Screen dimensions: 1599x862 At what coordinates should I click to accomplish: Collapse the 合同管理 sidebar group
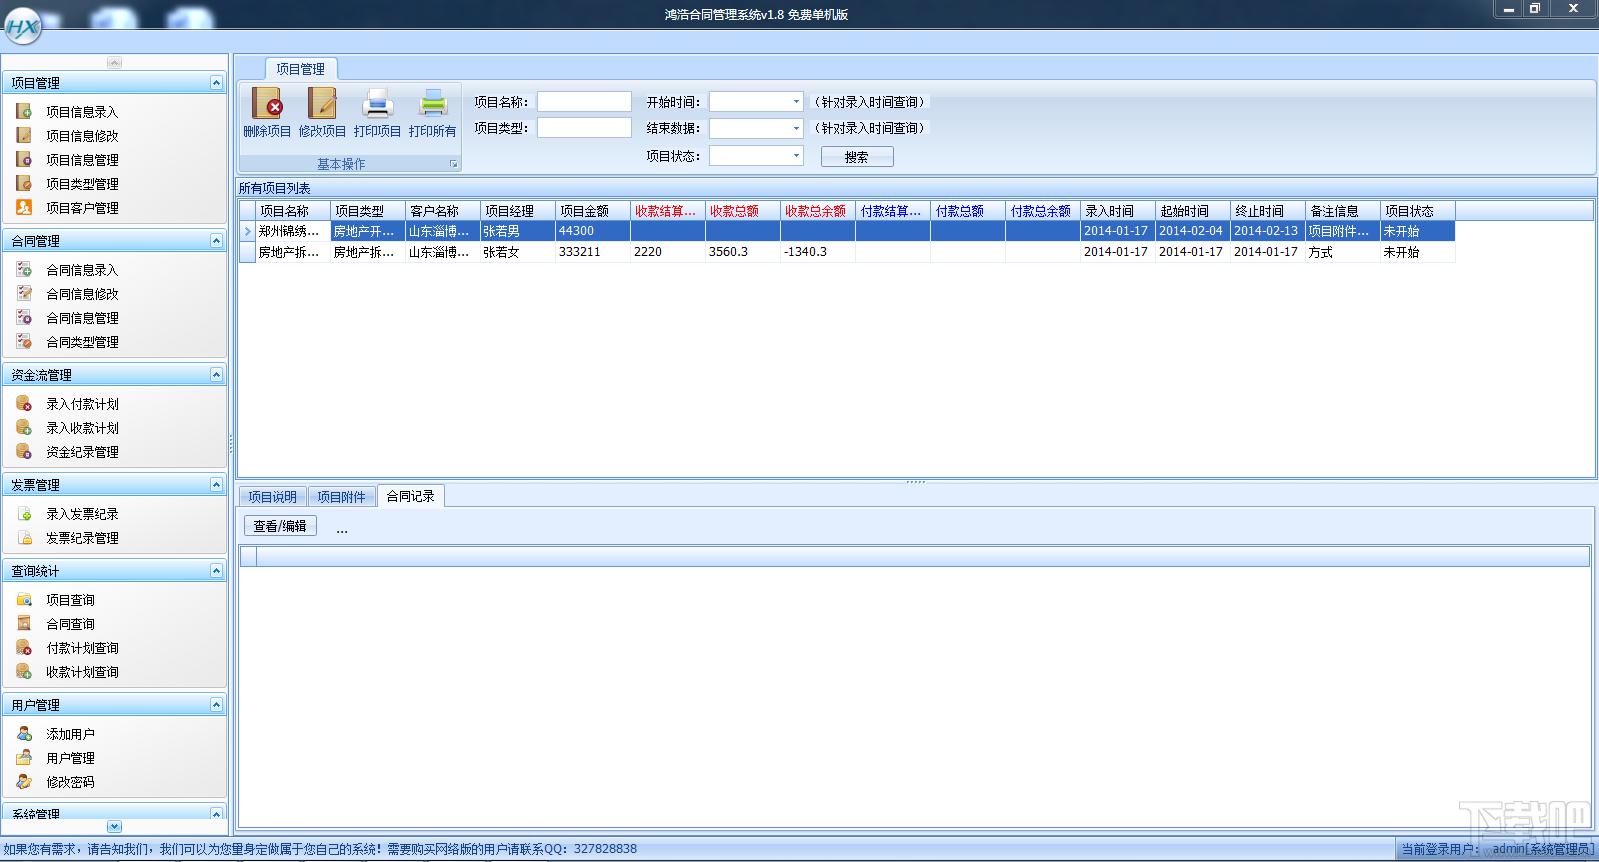point(216,241)
